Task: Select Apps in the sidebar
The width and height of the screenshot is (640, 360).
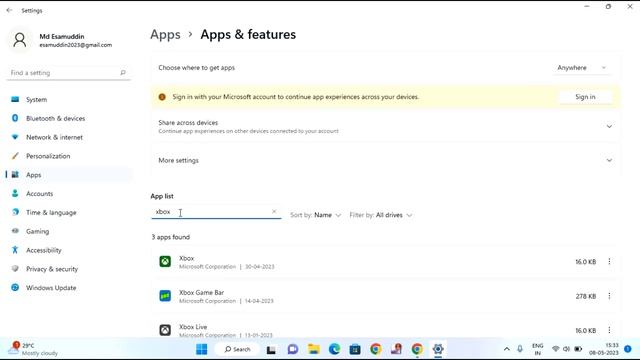Action: (69, 175)
